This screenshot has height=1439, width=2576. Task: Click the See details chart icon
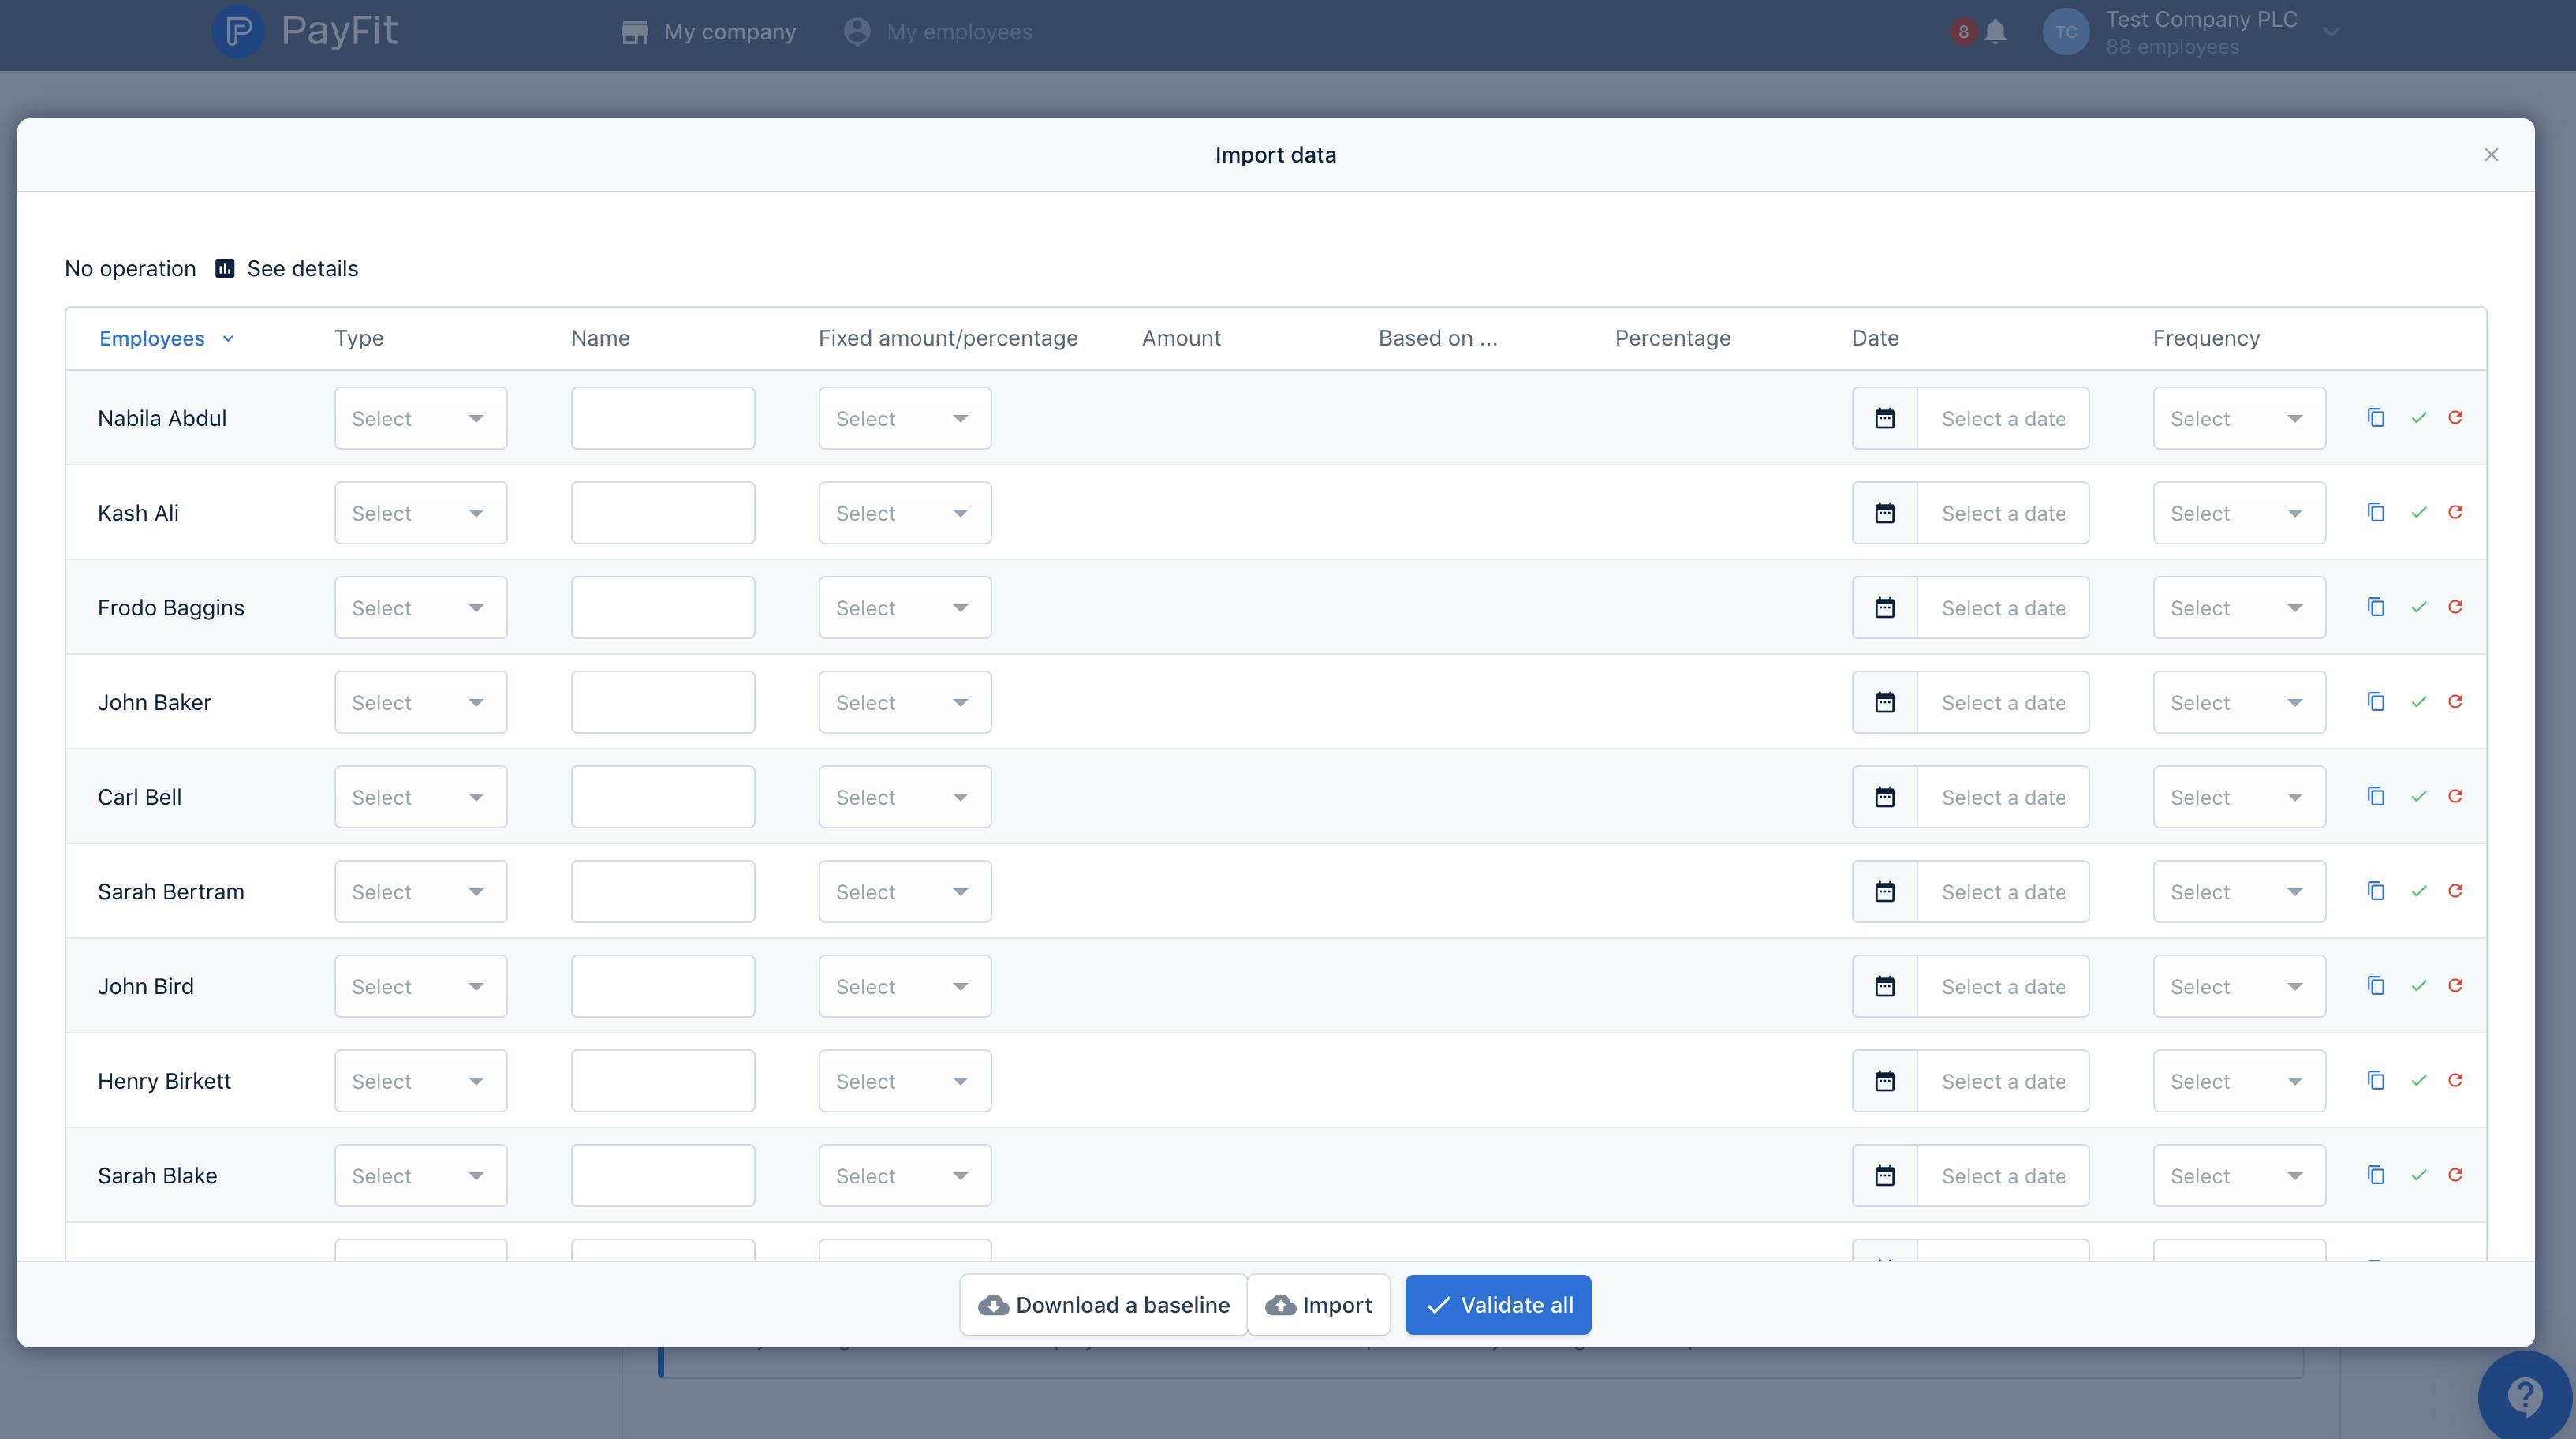tap(225, 268)
